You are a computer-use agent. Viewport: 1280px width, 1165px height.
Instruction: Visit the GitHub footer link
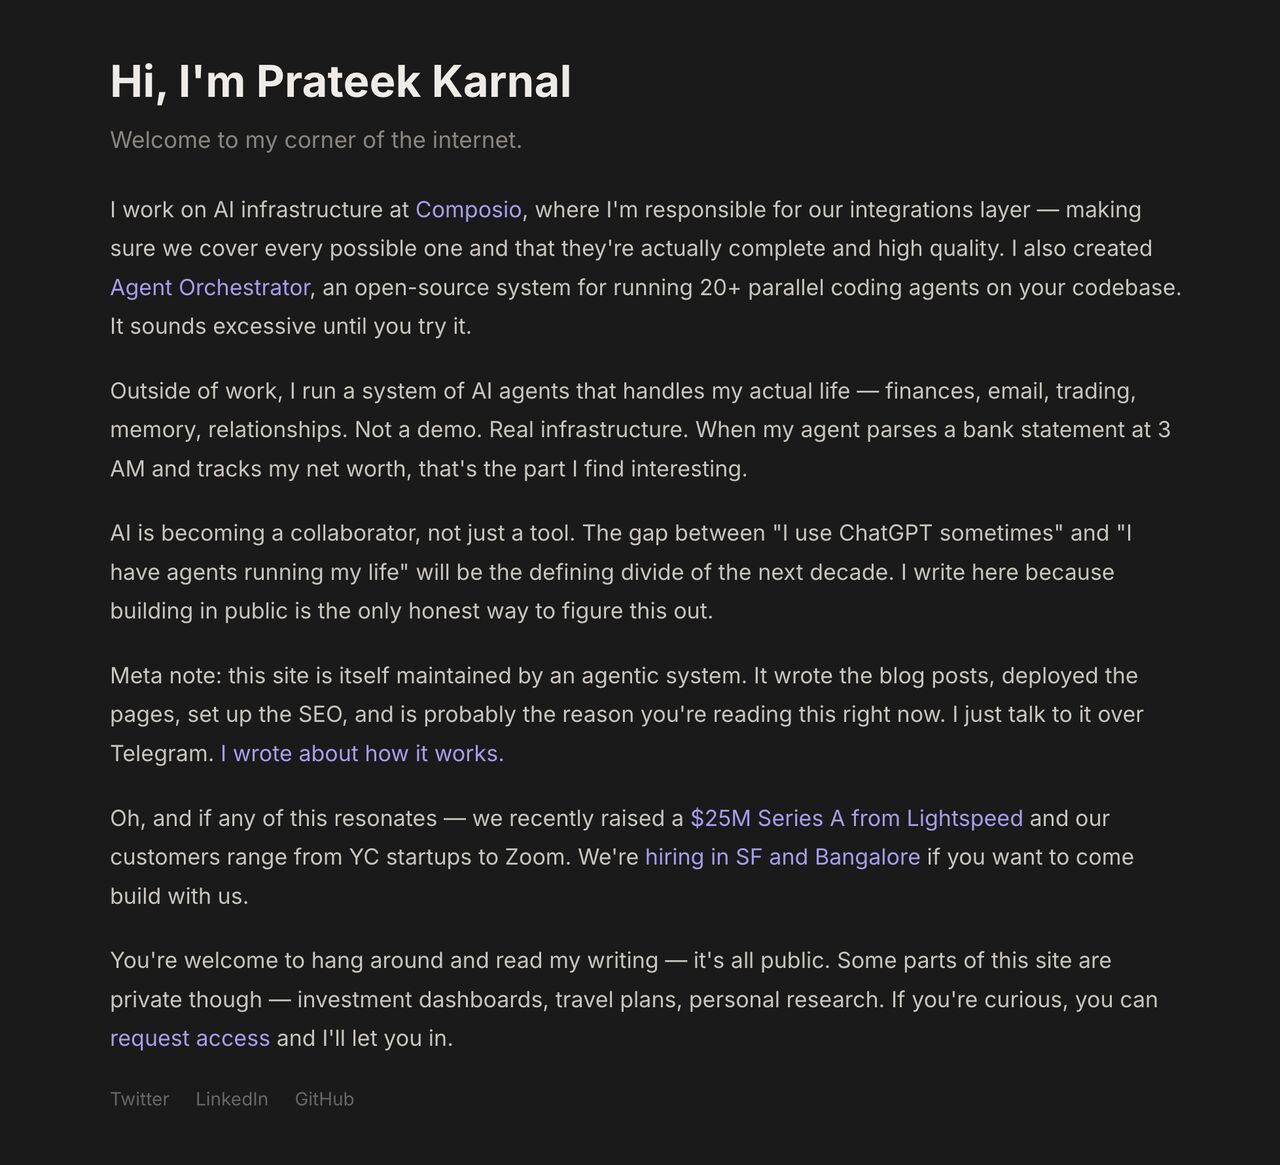click(324, 1099)
